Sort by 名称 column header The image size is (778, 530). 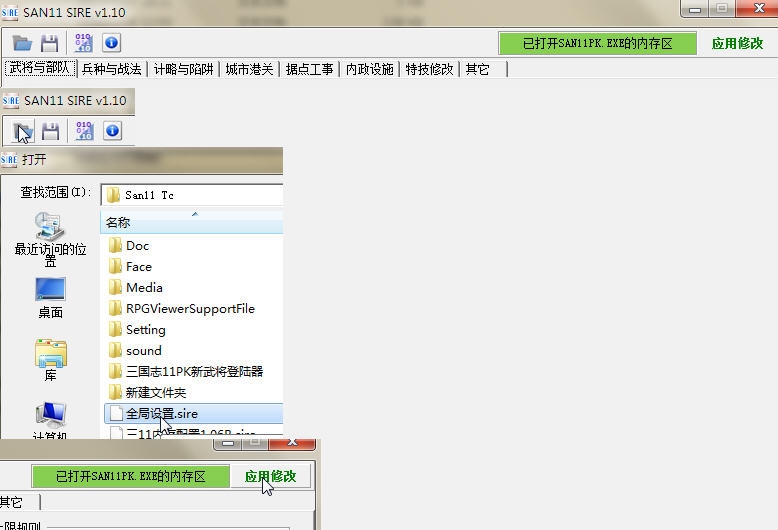[x=192, y=222]
